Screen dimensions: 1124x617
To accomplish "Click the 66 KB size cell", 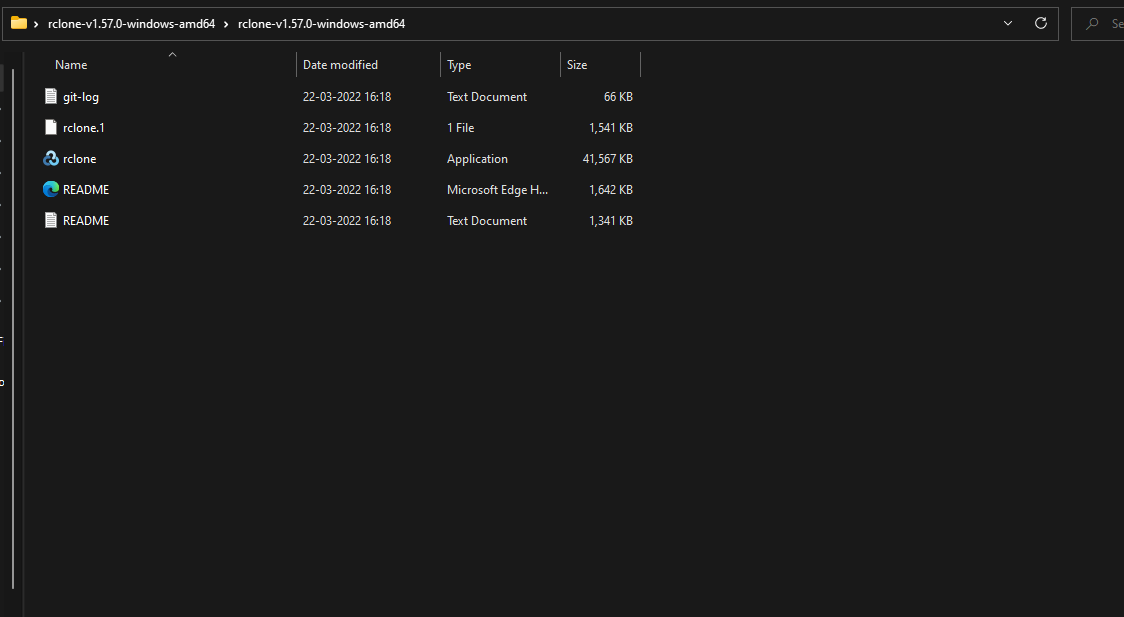I will click(x=618, y=97).
